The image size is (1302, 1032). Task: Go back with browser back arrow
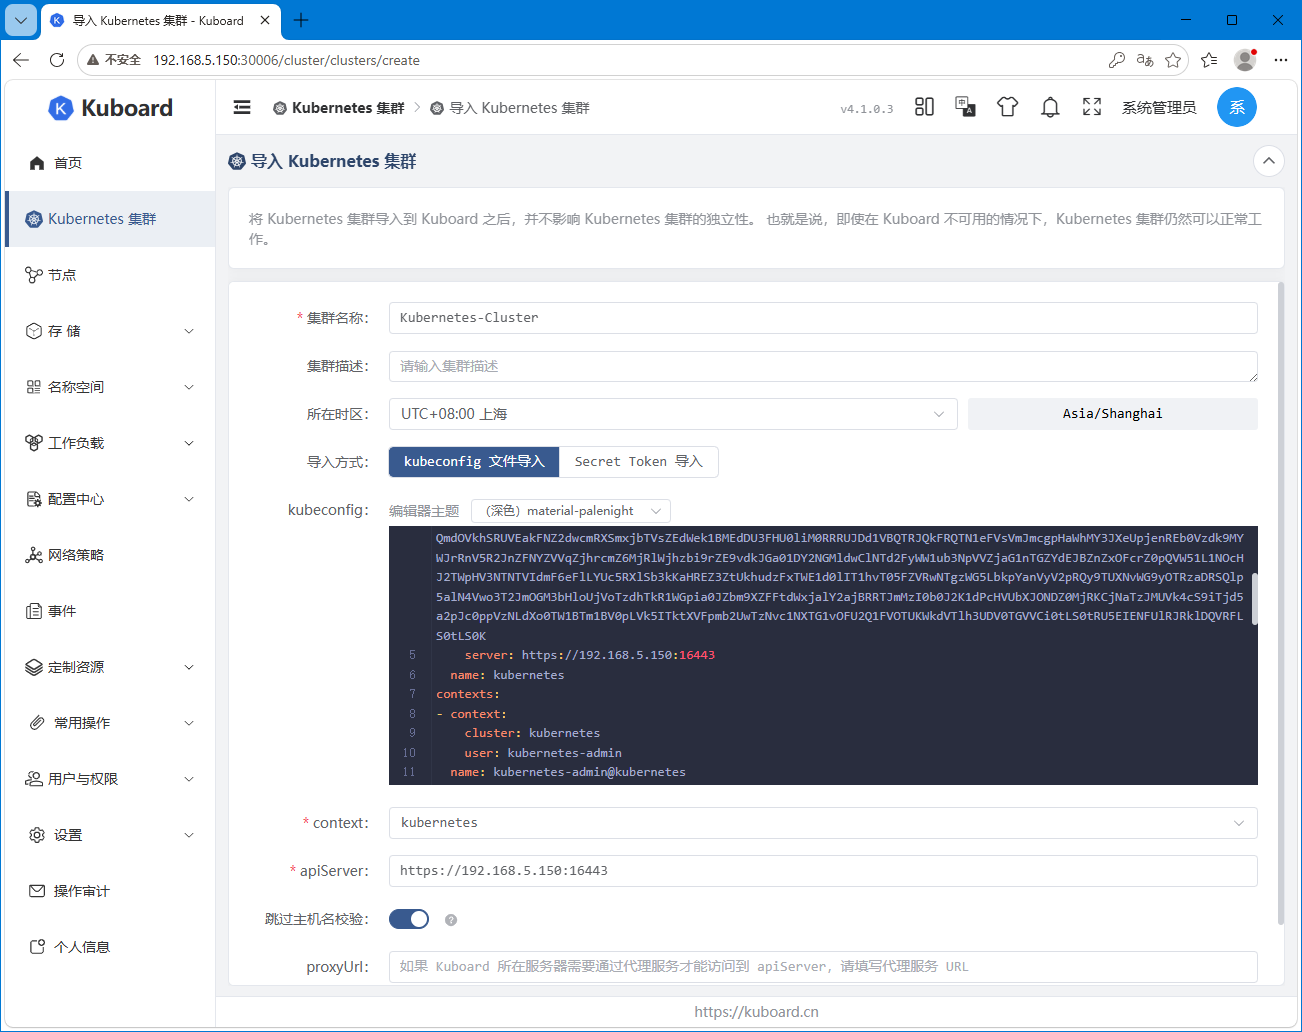(x=21, y=60)
